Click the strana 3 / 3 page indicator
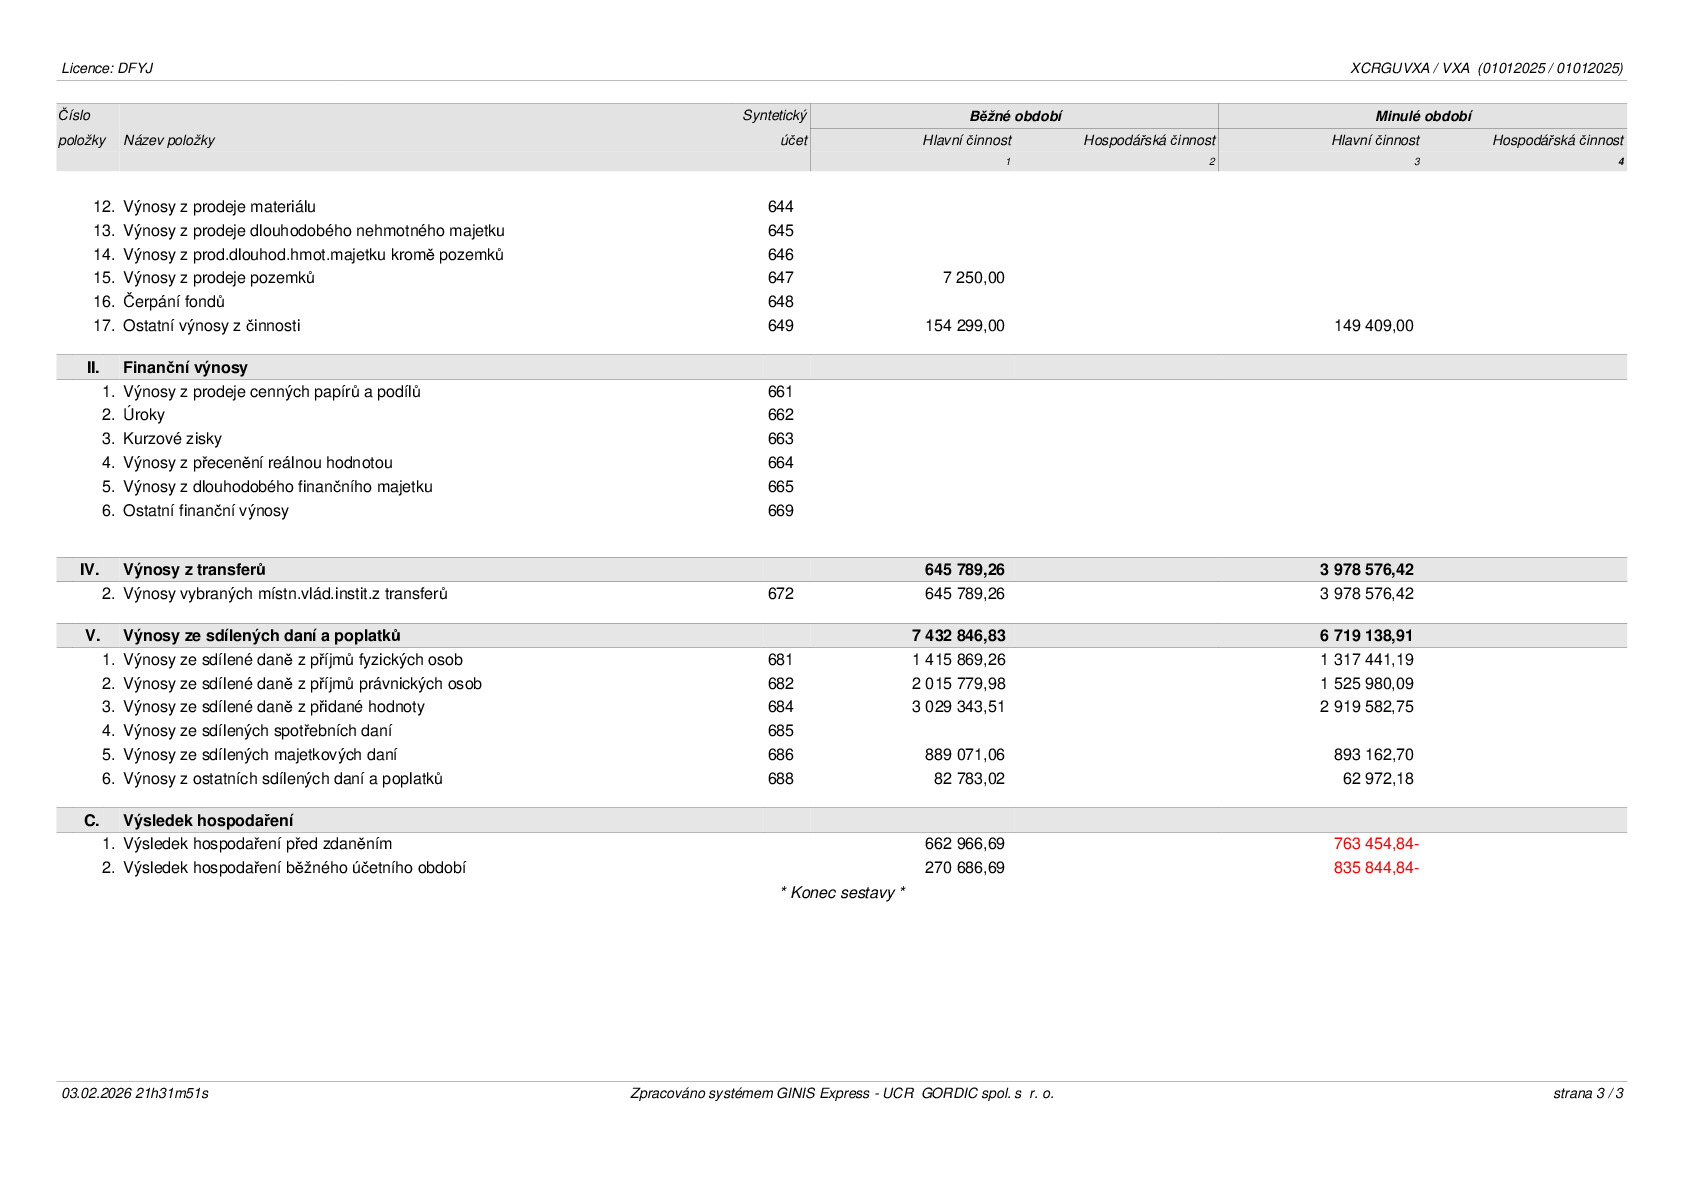 1588,1093
